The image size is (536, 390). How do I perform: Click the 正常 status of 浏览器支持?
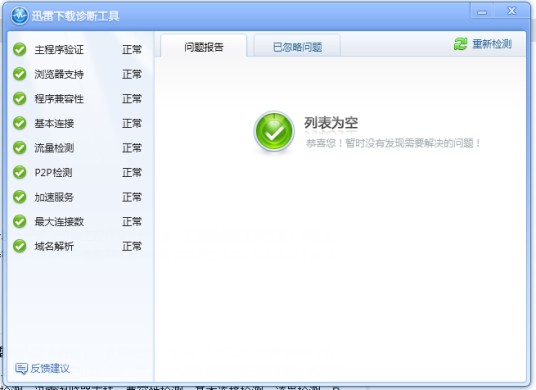[132, 75]
